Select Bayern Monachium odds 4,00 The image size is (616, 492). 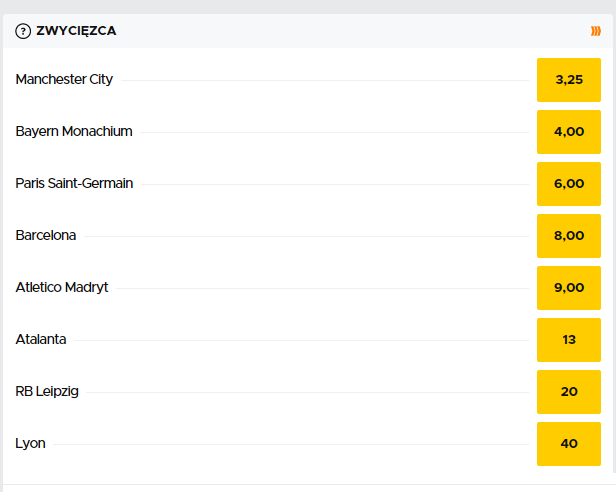(568, 132)
